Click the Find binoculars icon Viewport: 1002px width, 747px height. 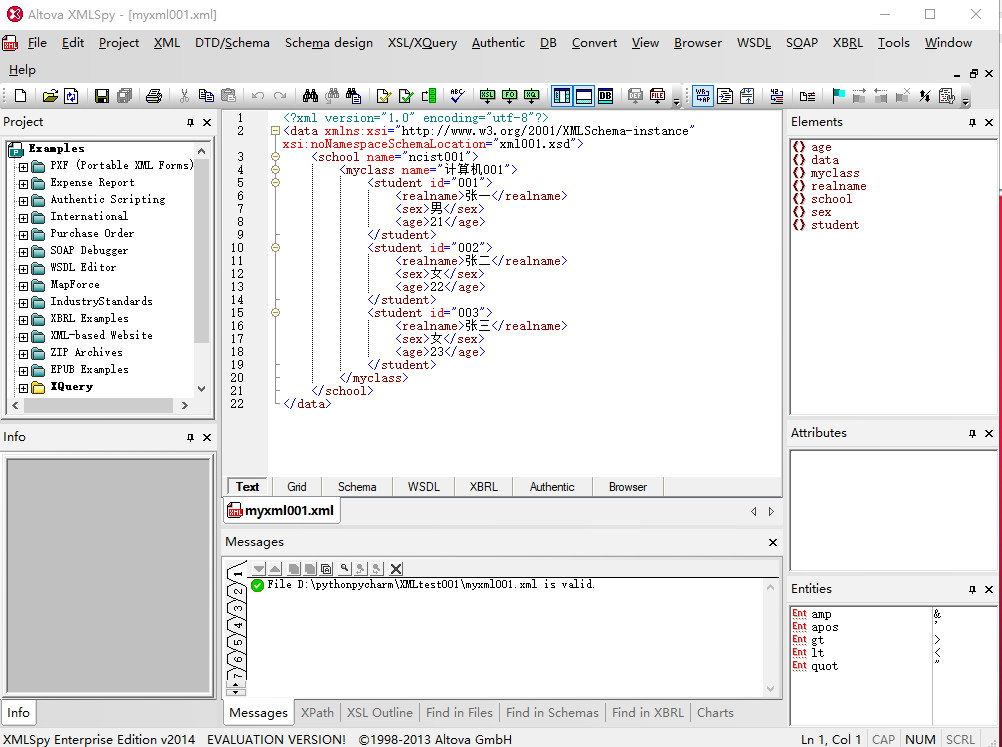point(311,96)
